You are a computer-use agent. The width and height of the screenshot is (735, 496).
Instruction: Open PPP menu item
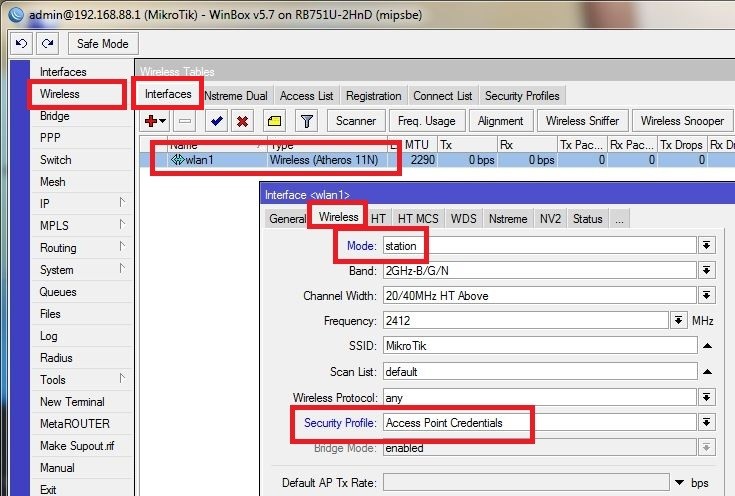pyautogui.click(x=50, y=138)
